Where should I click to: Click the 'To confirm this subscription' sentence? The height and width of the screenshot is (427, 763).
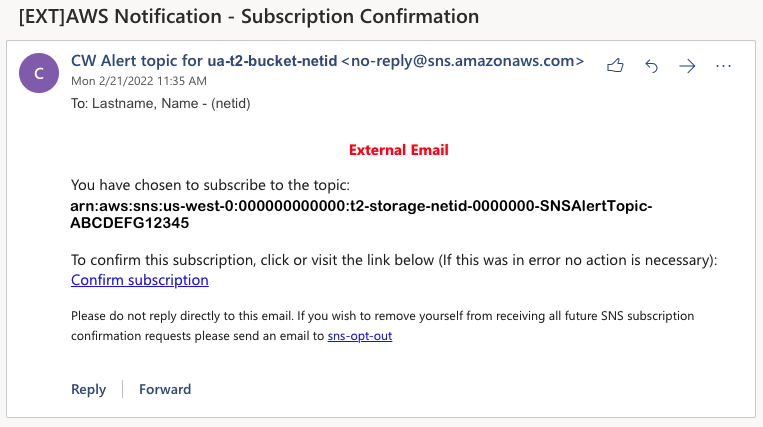tap(394, 260)
